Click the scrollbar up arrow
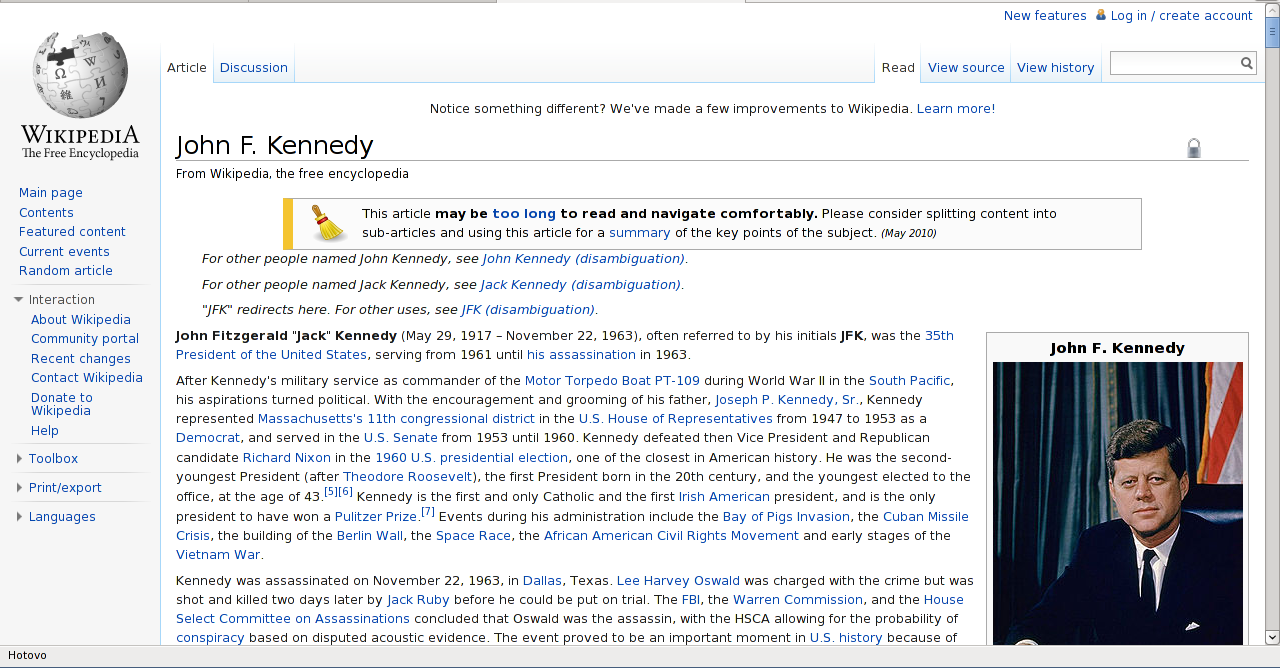The height and width of the screenshot is (668, 1280). point(1272,9)
